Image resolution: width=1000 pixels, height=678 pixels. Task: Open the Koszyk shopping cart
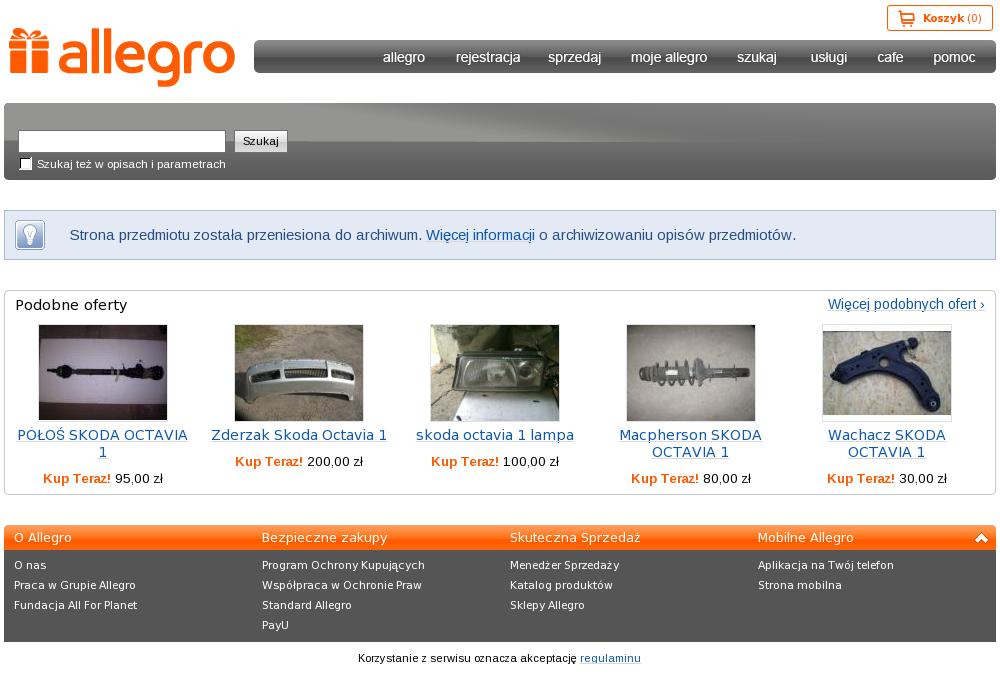939,18
